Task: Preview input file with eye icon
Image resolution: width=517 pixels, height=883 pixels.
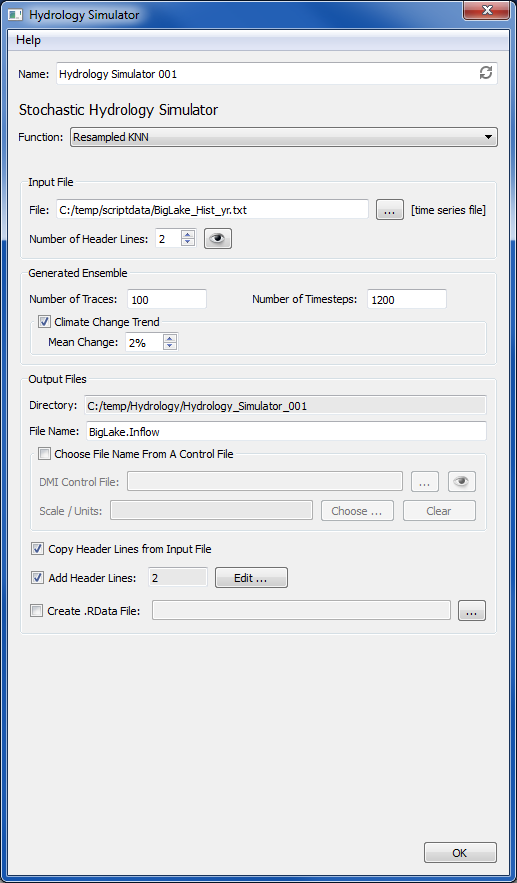Action: [x=217, y=239]
